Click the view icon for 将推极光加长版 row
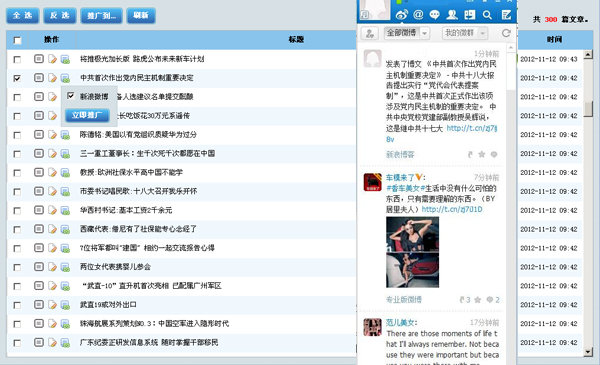The height and width of the screenshot is (365, 600). pos(39,59)
